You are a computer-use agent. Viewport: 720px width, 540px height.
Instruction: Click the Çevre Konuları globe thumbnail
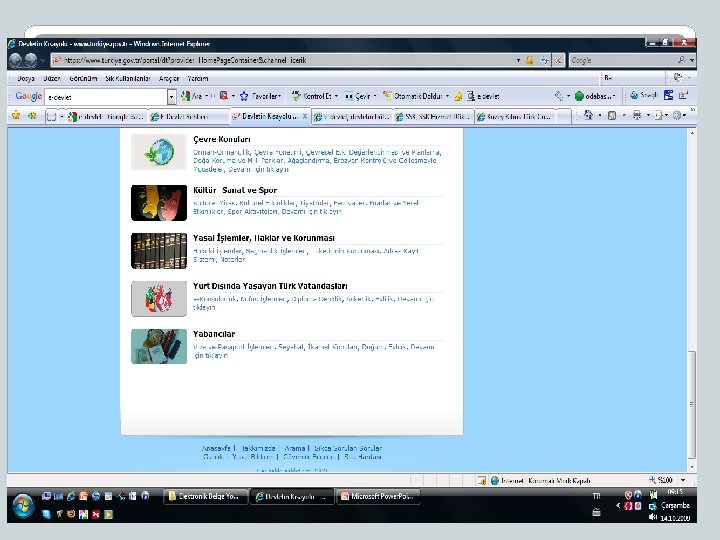pyautogui.click(x=159, y=152)
